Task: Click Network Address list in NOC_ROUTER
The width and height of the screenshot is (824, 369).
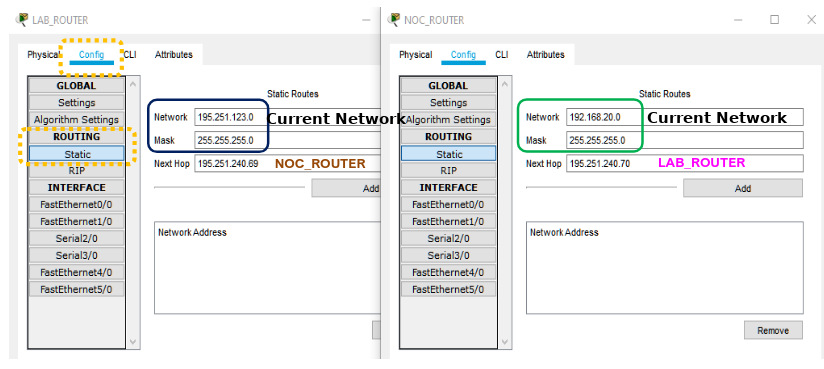Action: point(665,268)
